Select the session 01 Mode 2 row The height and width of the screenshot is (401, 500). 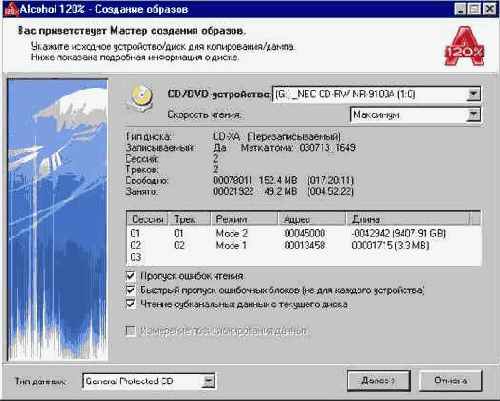(x=304, y=233)
